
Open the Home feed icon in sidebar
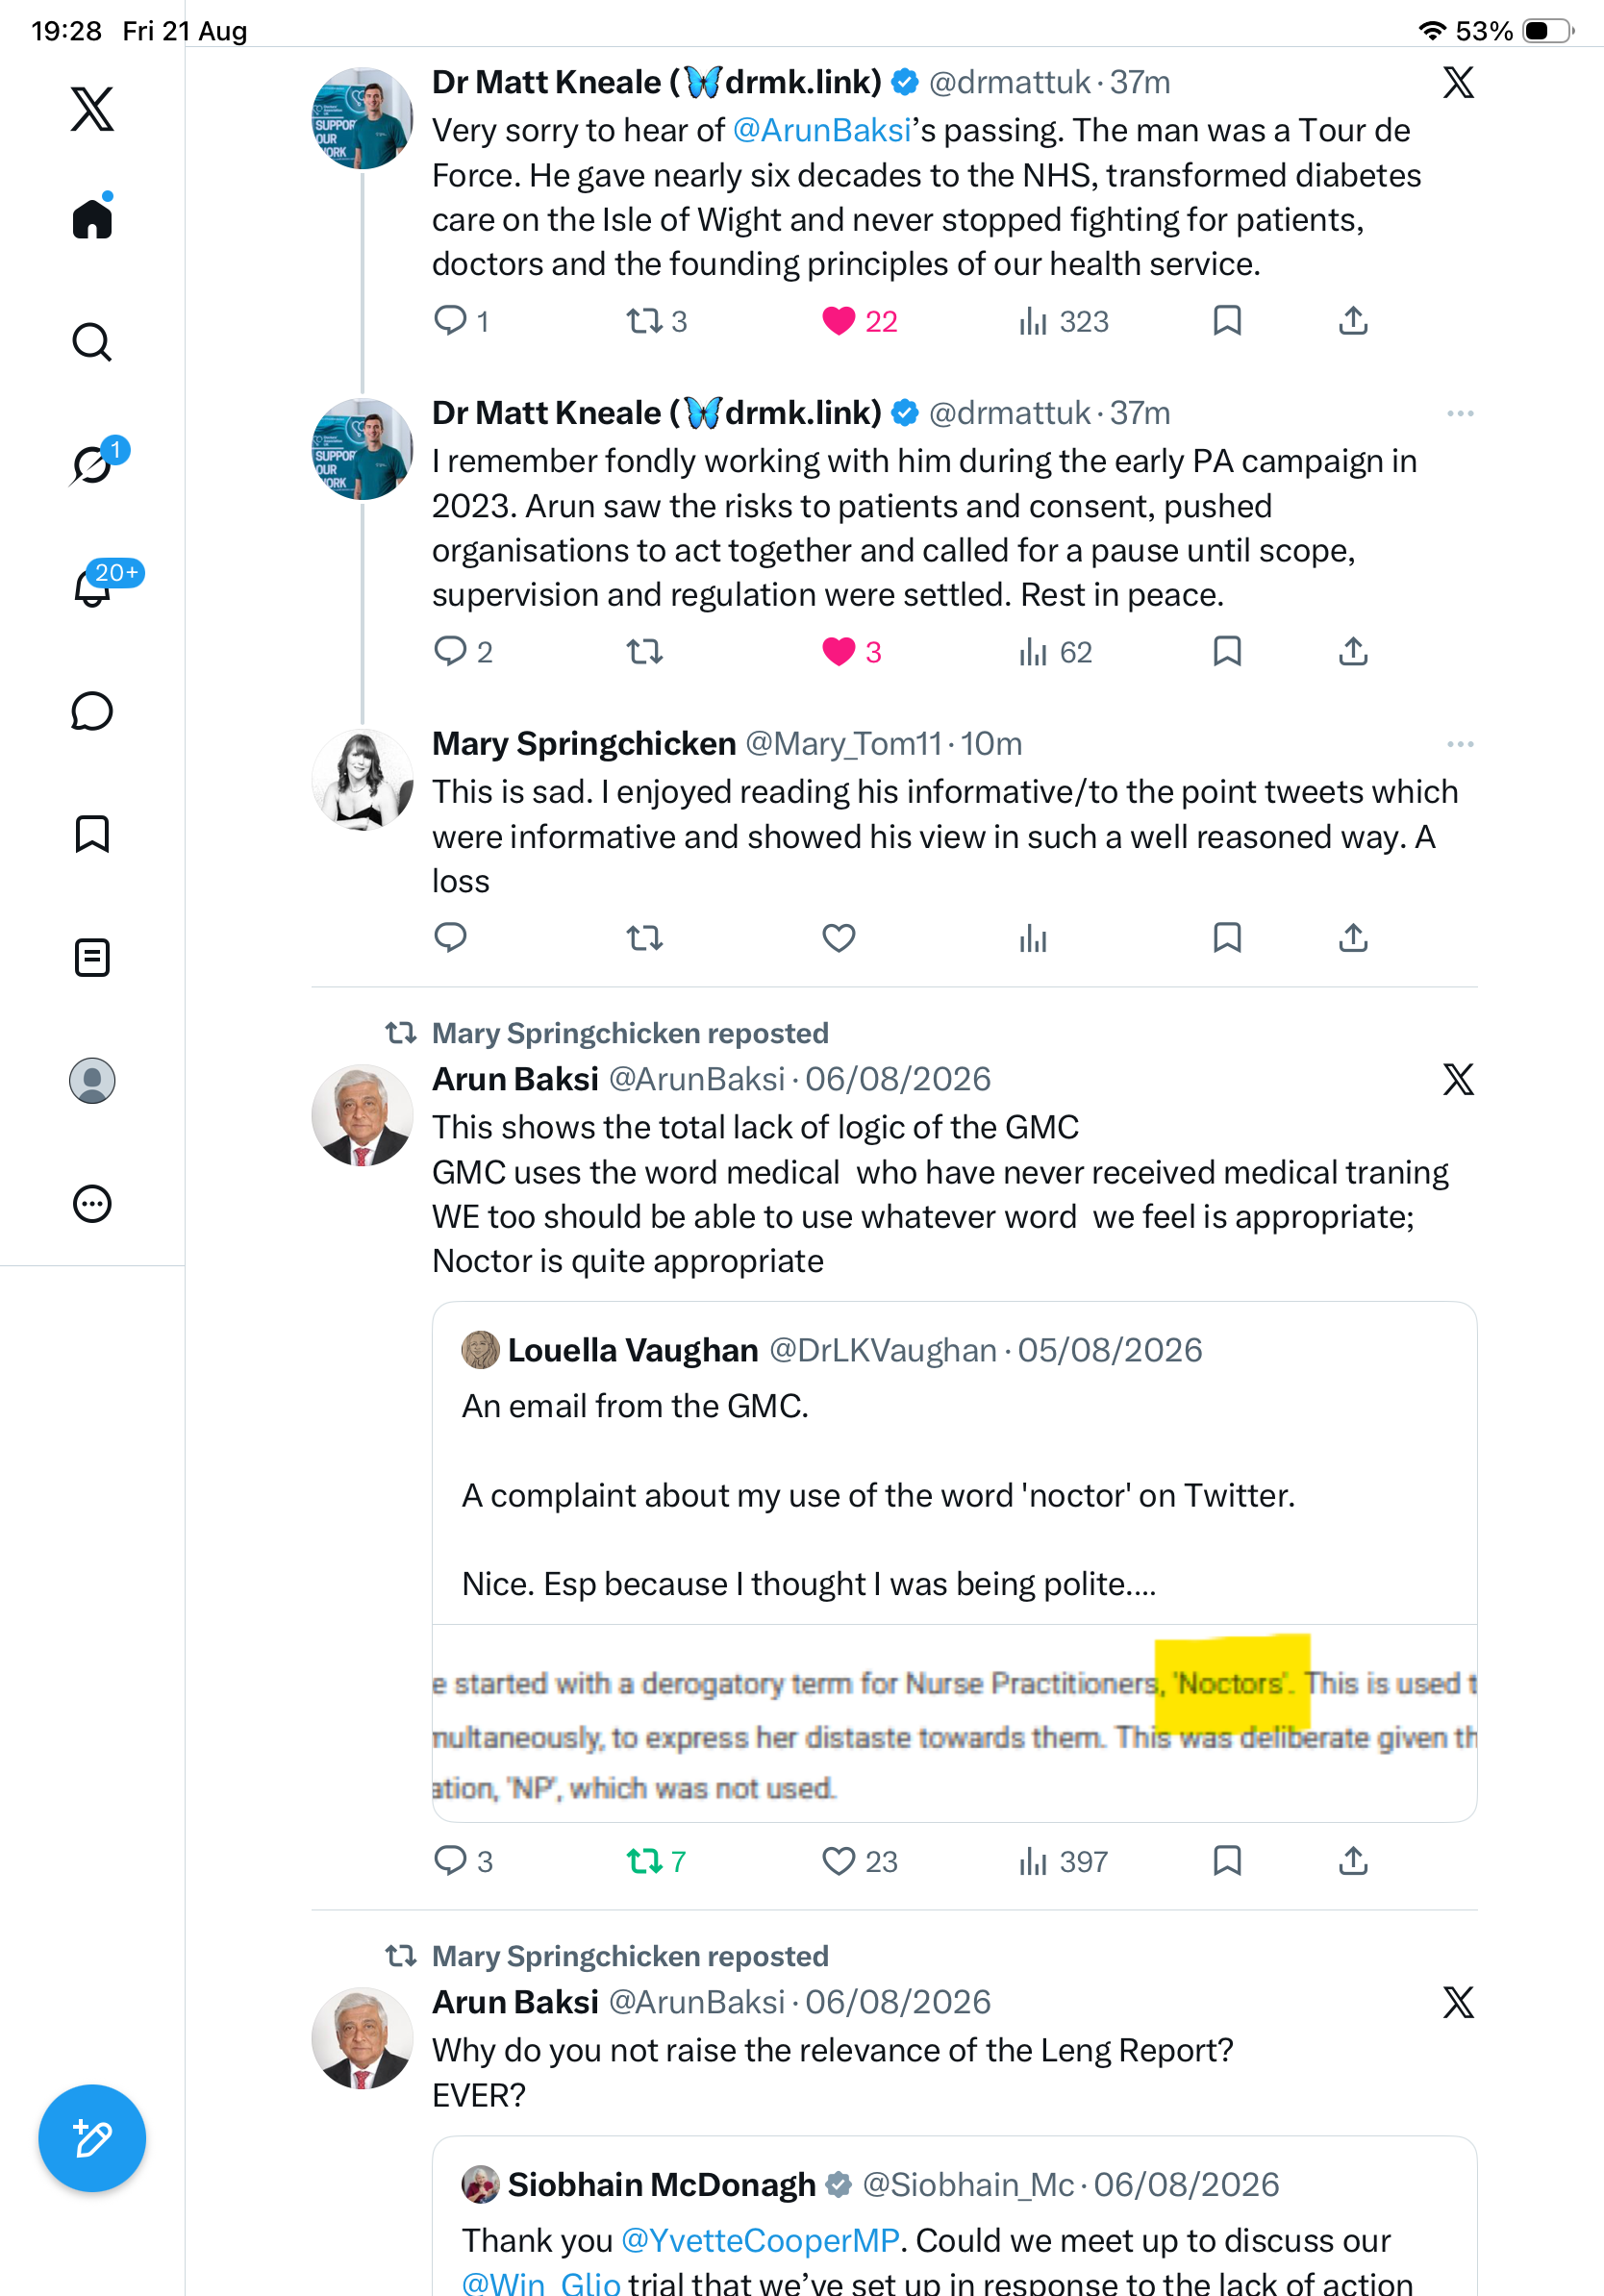[x=92, y=218]
